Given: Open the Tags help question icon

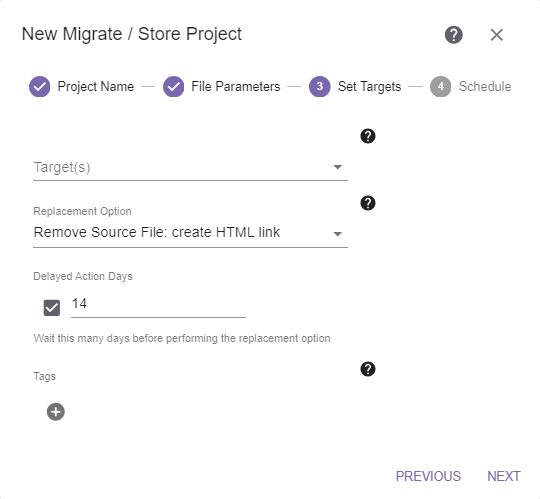Looking at the screenshot, I should coord(368,369).
